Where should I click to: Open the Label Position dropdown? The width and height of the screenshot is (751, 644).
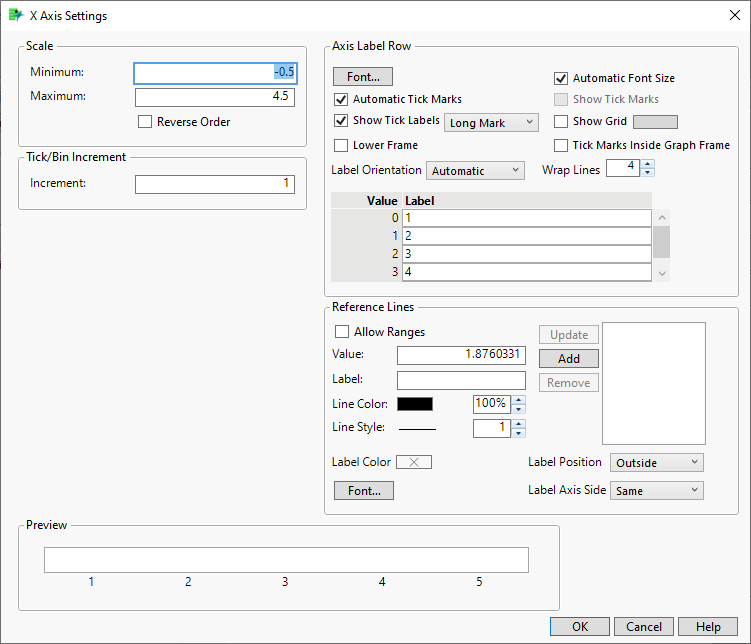tap(656, 463)
